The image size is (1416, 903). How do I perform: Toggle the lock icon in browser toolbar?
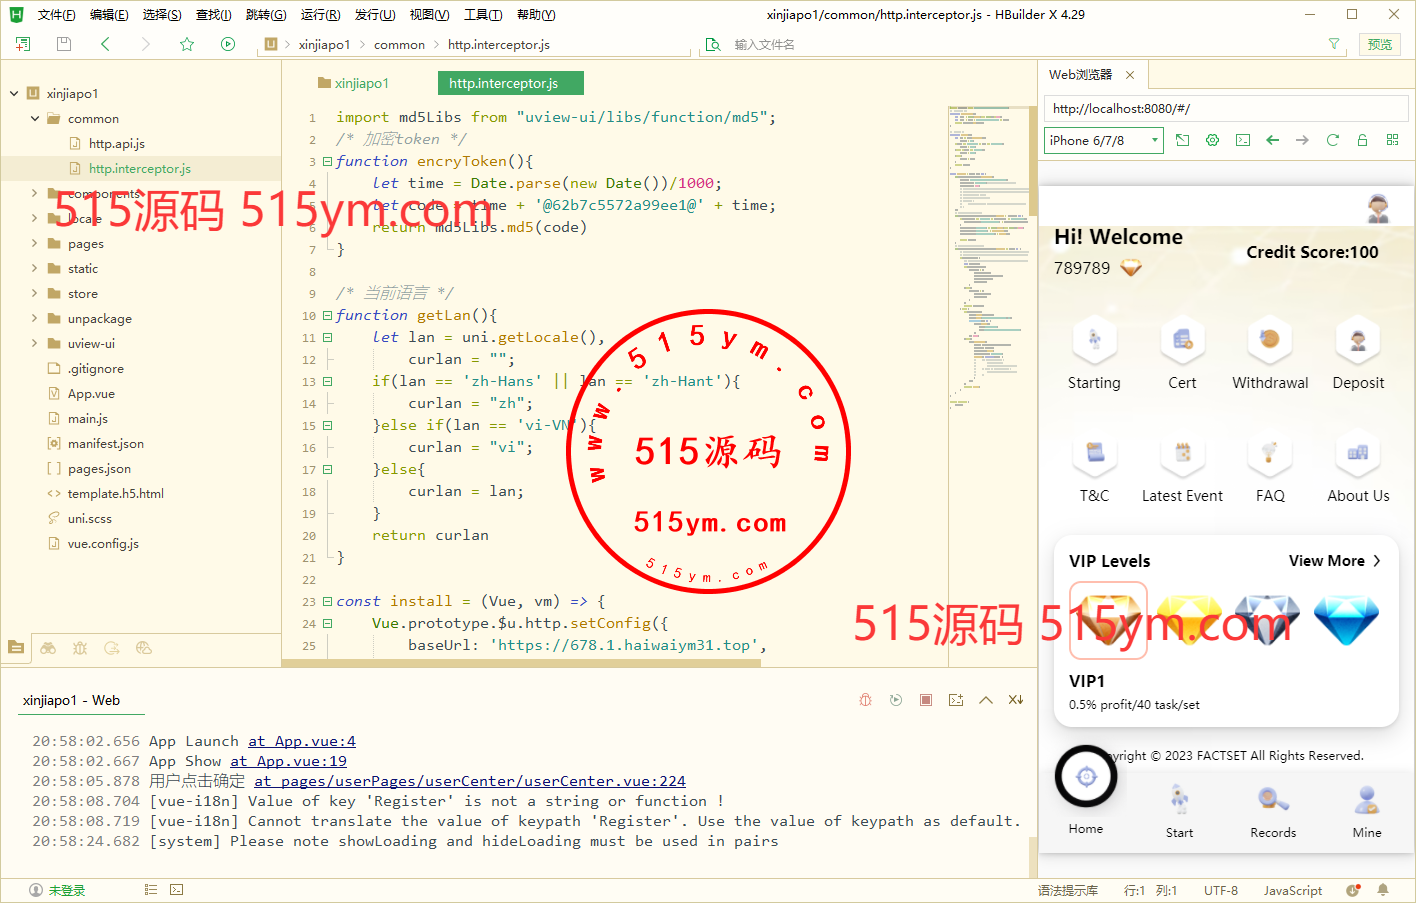[1362, 141]
